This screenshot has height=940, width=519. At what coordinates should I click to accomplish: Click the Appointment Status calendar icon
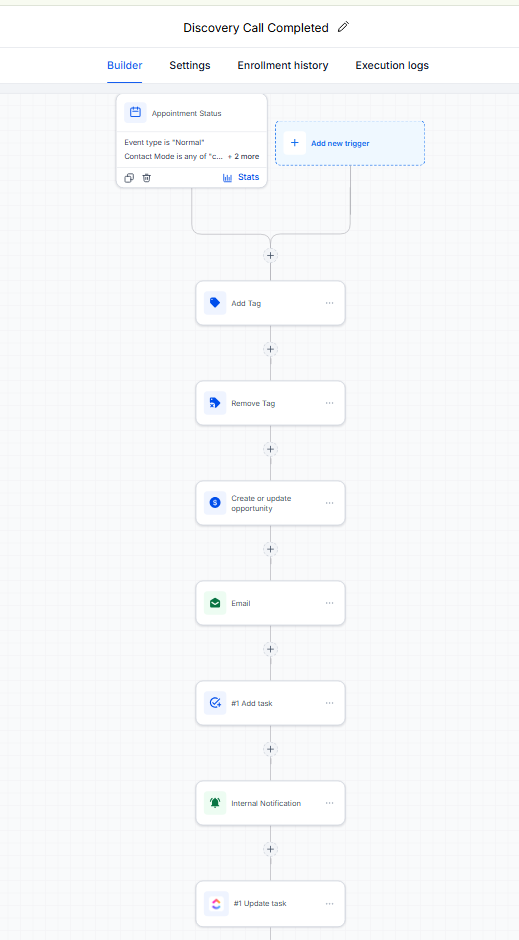(x=135, y=113)
